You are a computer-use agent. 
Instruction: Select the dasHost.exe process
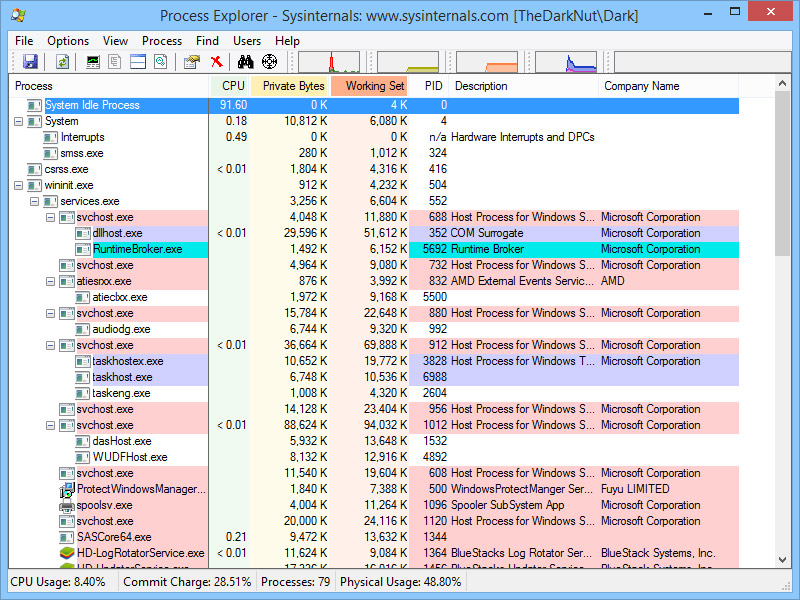pyautogui.click(x=122, y=441)
